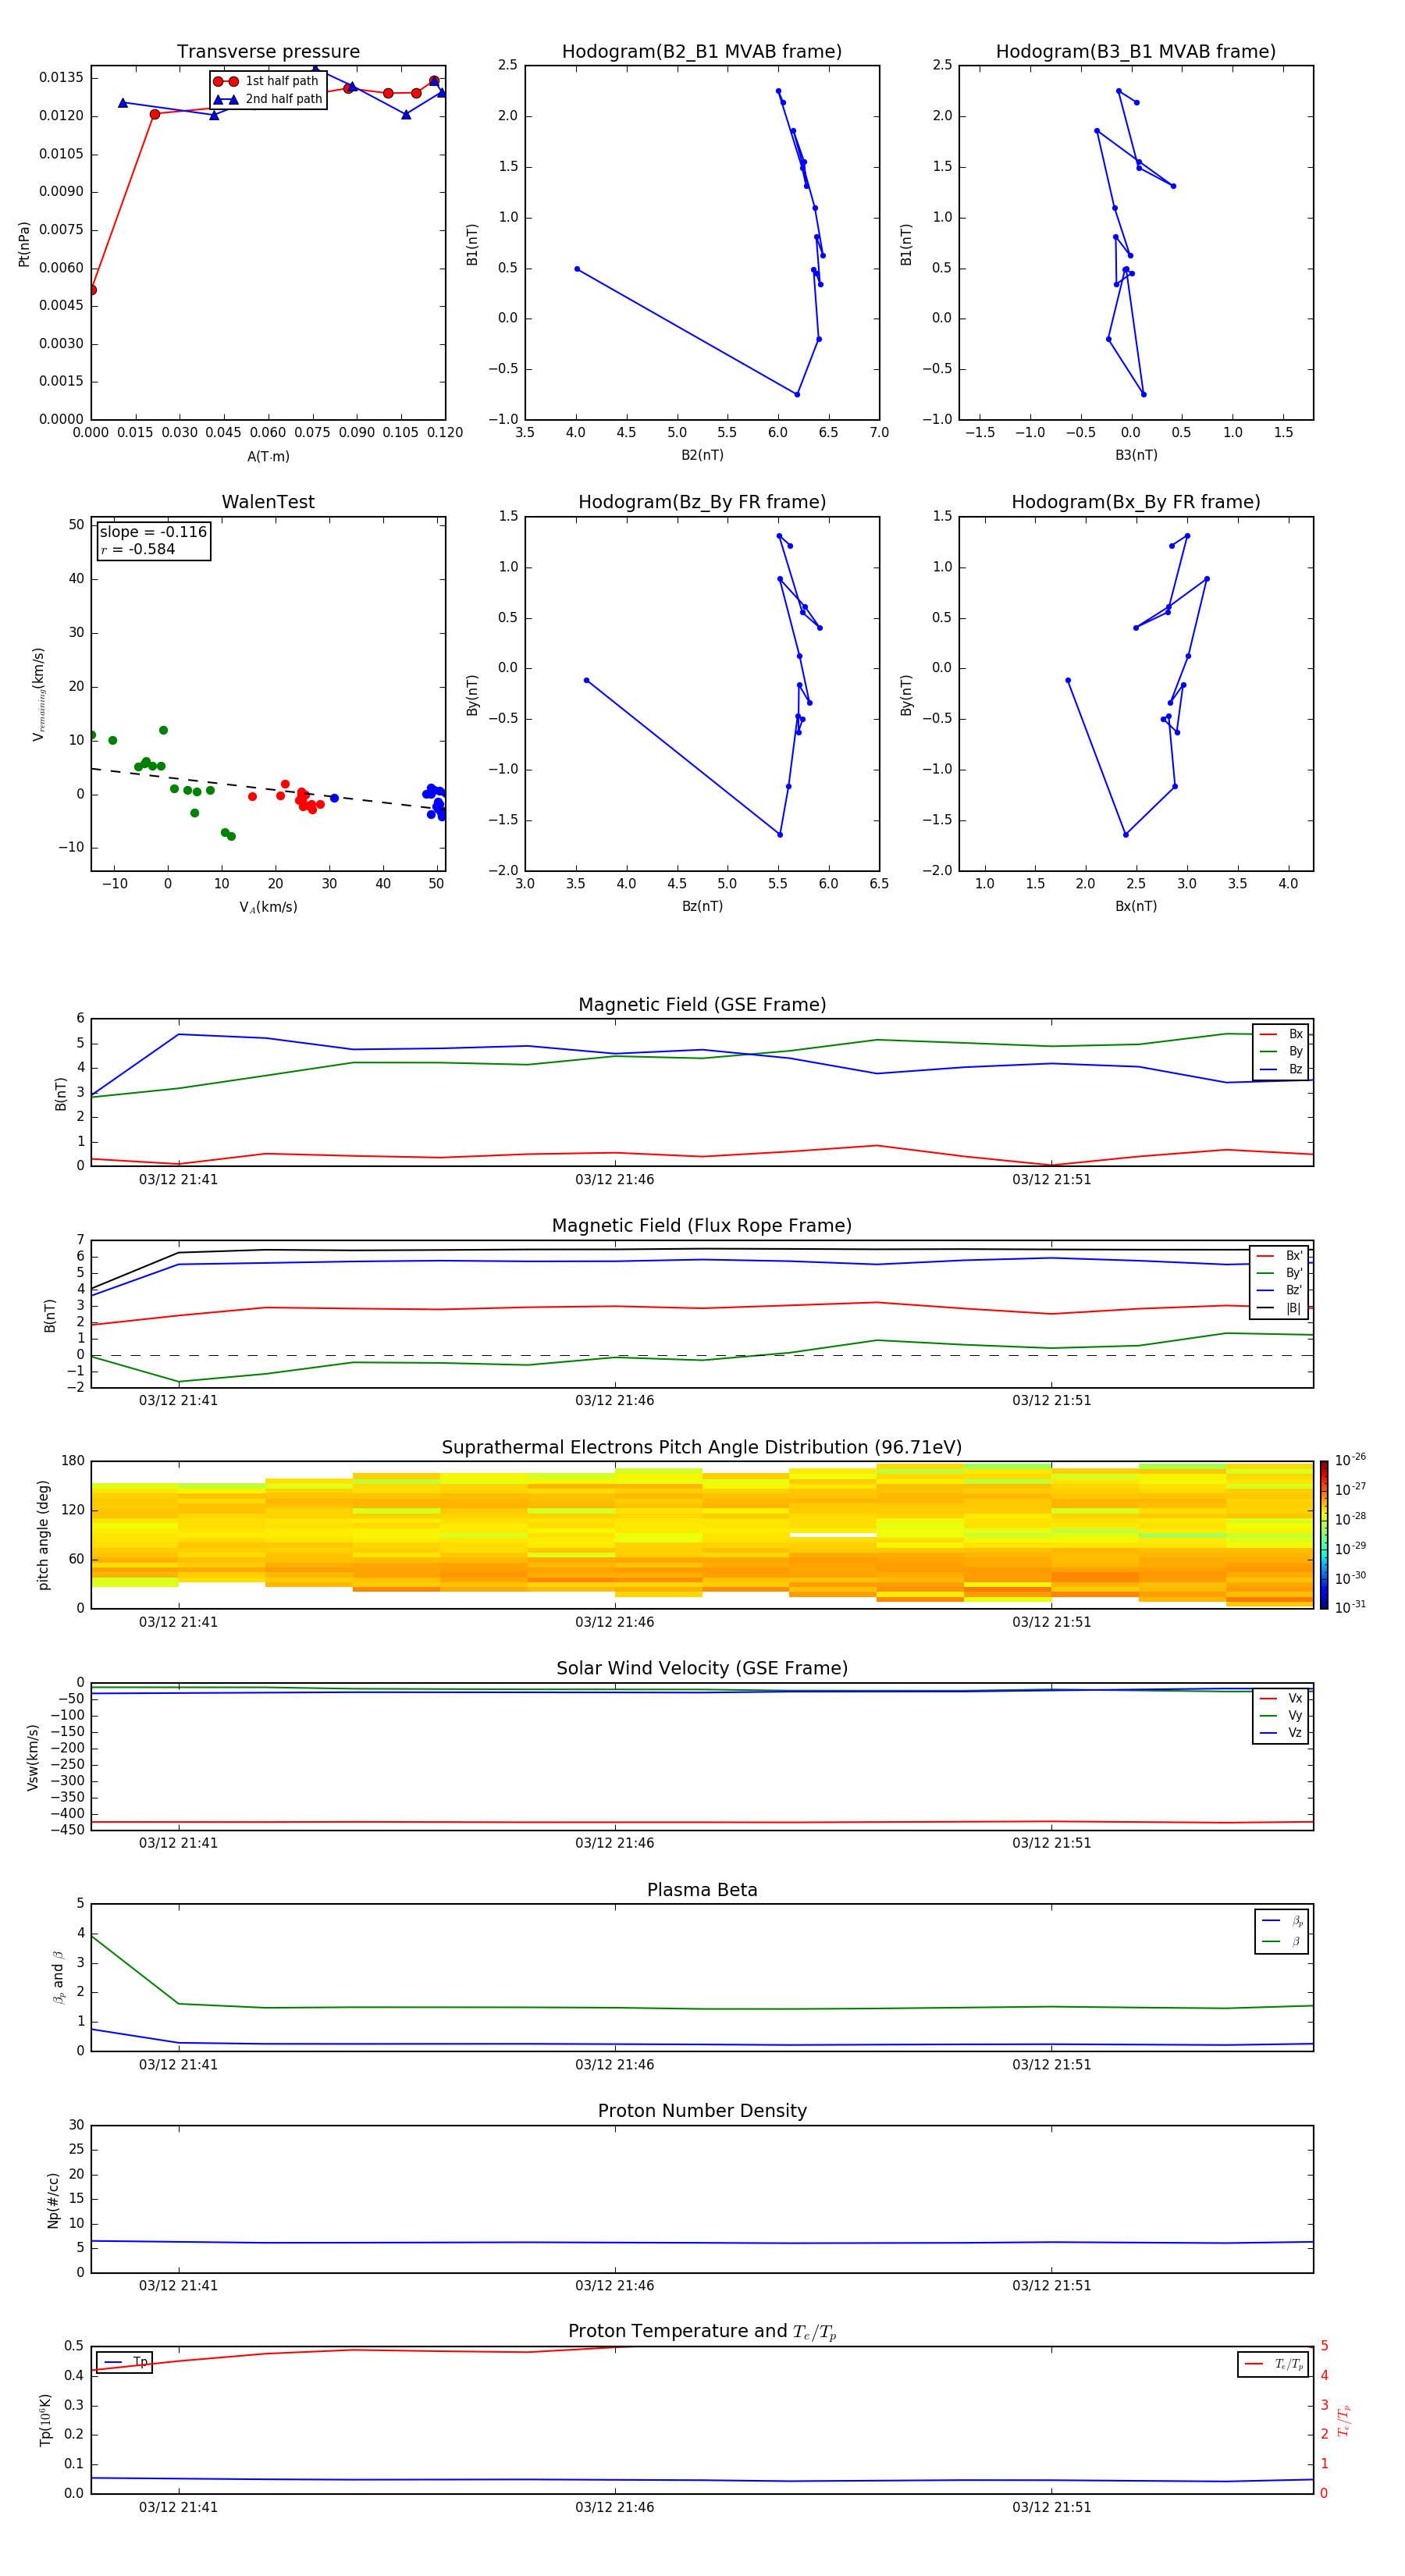Click the 'Plasma Beta' plot title

(x=702, y=1890)
